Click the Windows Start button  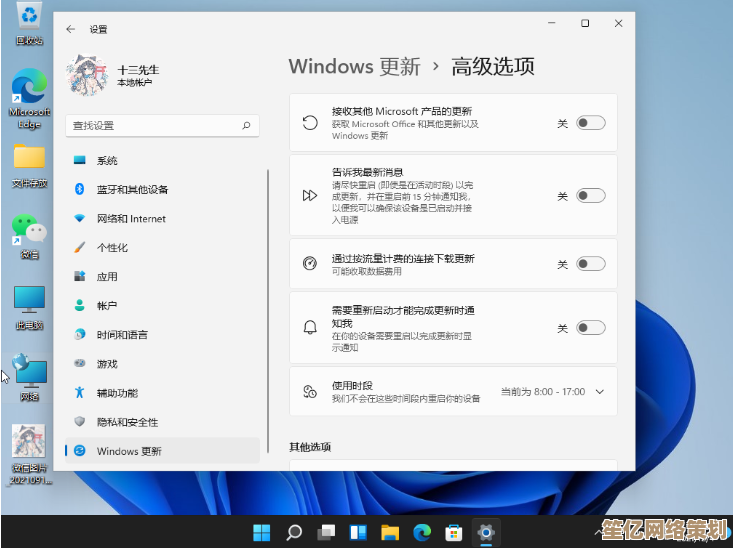pos(262,532)
